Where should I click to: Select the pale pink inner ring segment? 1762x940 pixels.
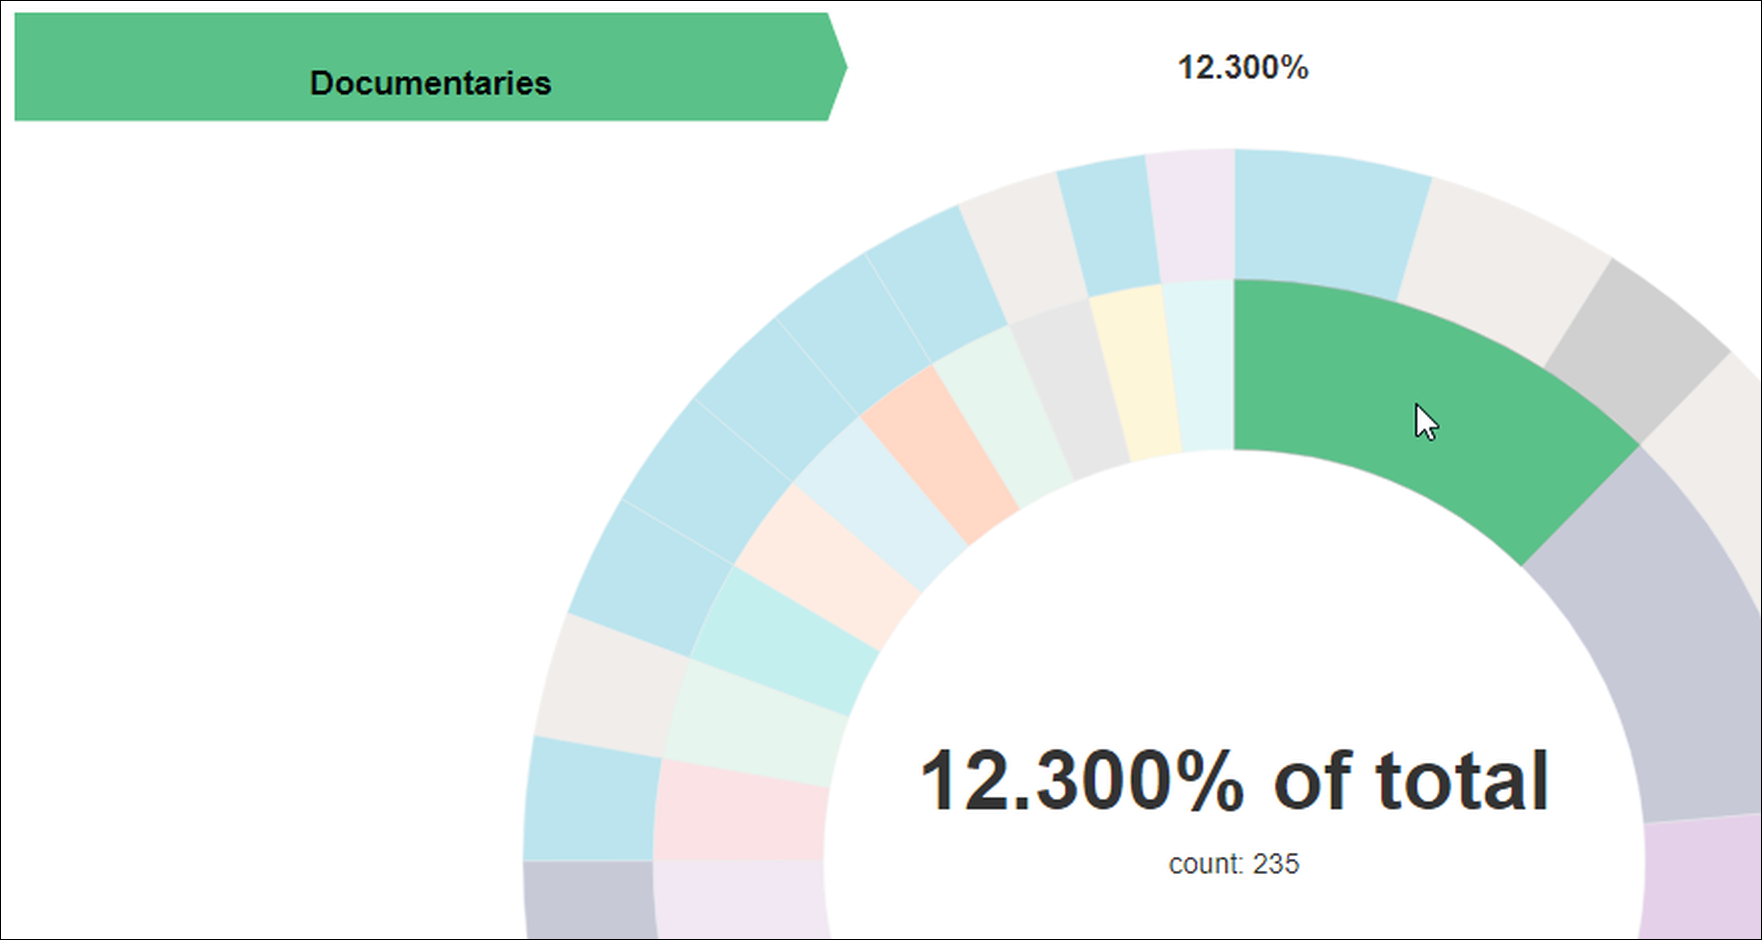(740, 812)
